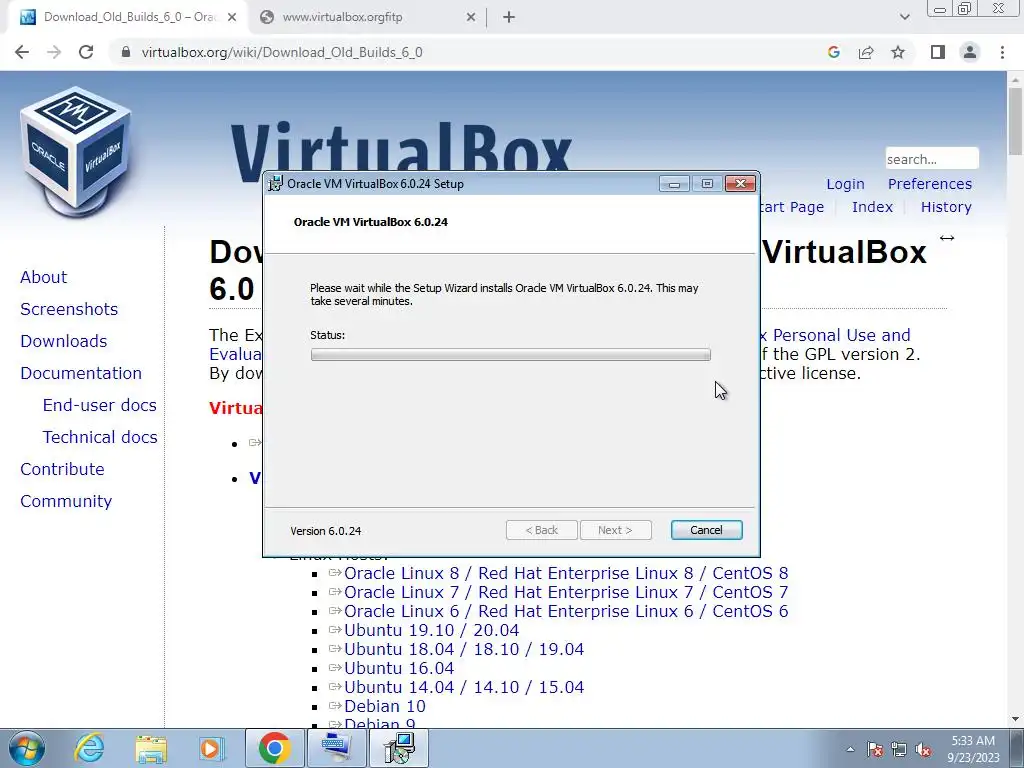Click the VirtualBox cube logo
Viewport: 1024px width, 768px height.
point(75,152)
